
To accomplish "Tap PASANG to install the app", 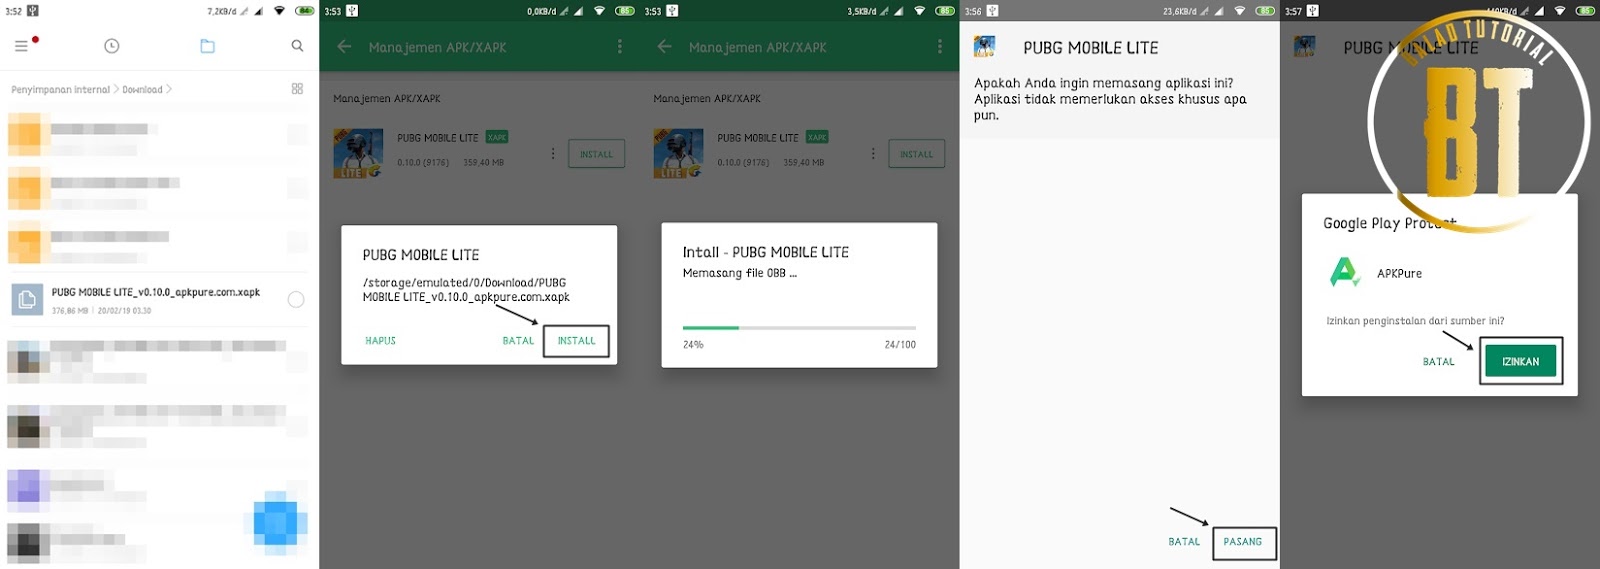I will click(x=1243, y=542).
